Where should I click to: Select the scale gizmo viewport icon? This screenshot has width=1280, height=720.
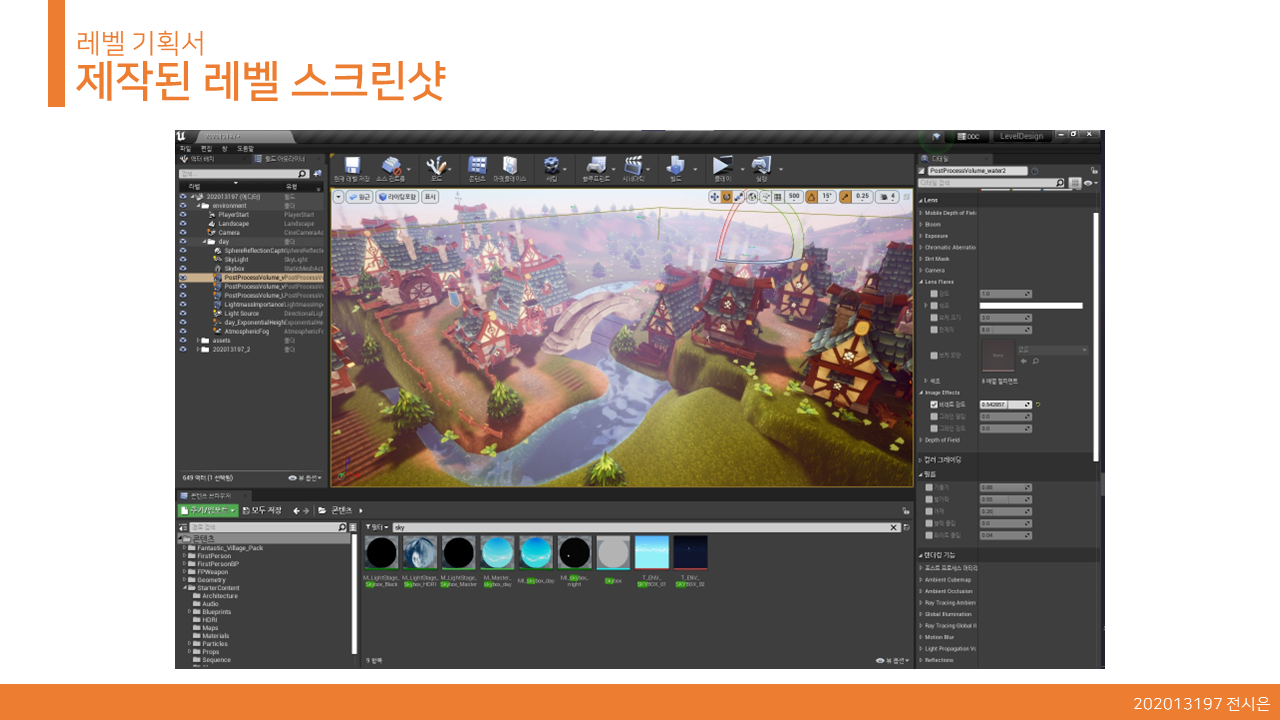click(739, 197)
